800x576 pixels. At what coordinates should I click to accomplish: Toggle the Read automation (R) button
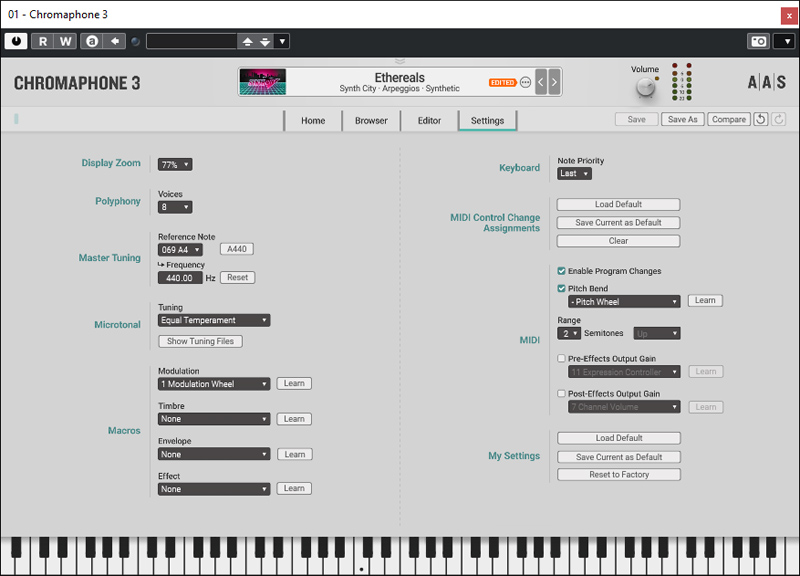click(x=43, y=41)
